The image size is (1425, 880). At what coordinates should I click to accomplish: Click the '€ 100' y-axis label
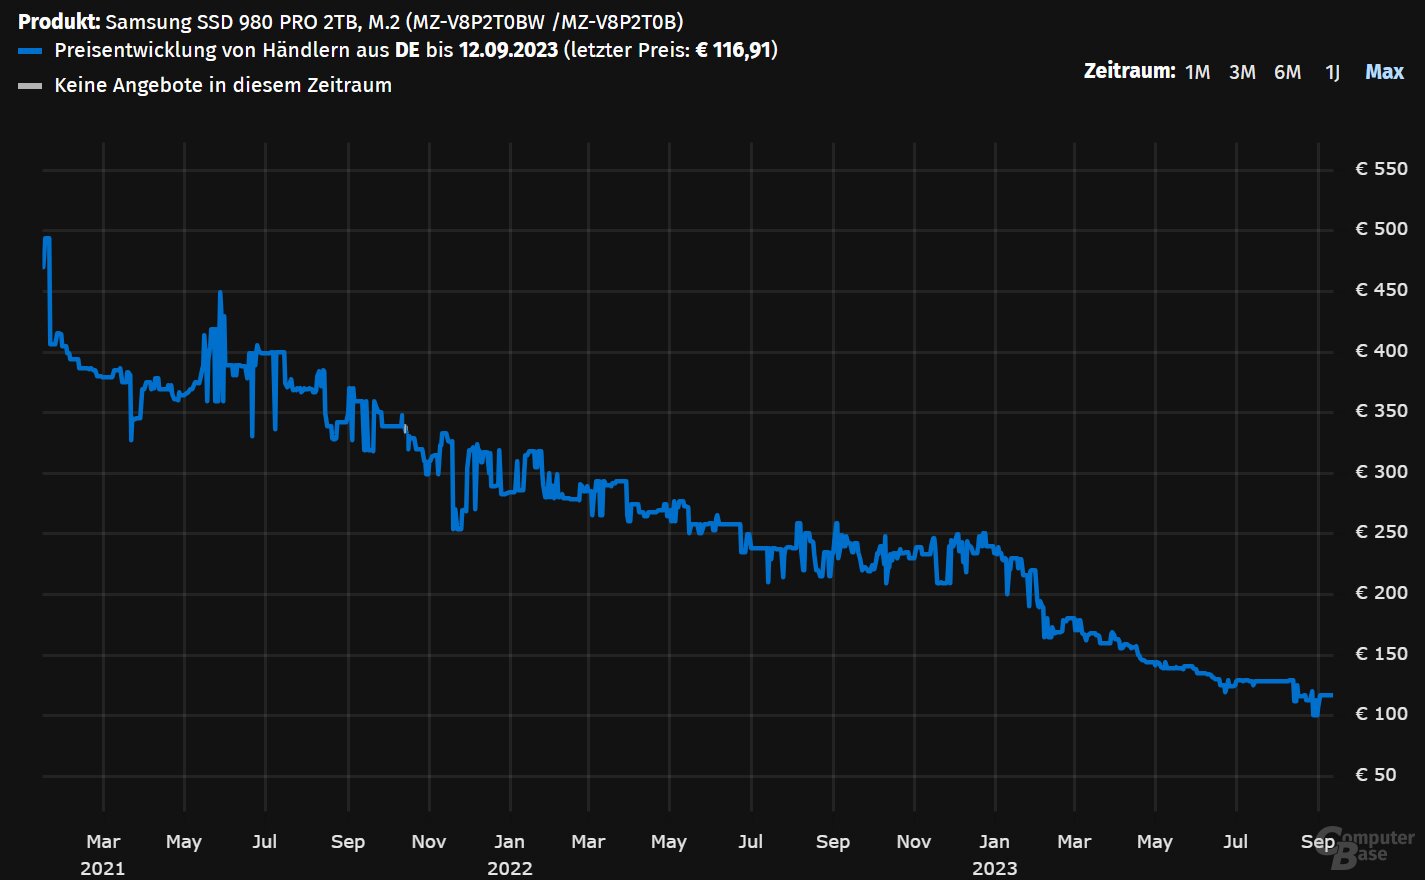pyautogui.click(x=1381, y=714)
